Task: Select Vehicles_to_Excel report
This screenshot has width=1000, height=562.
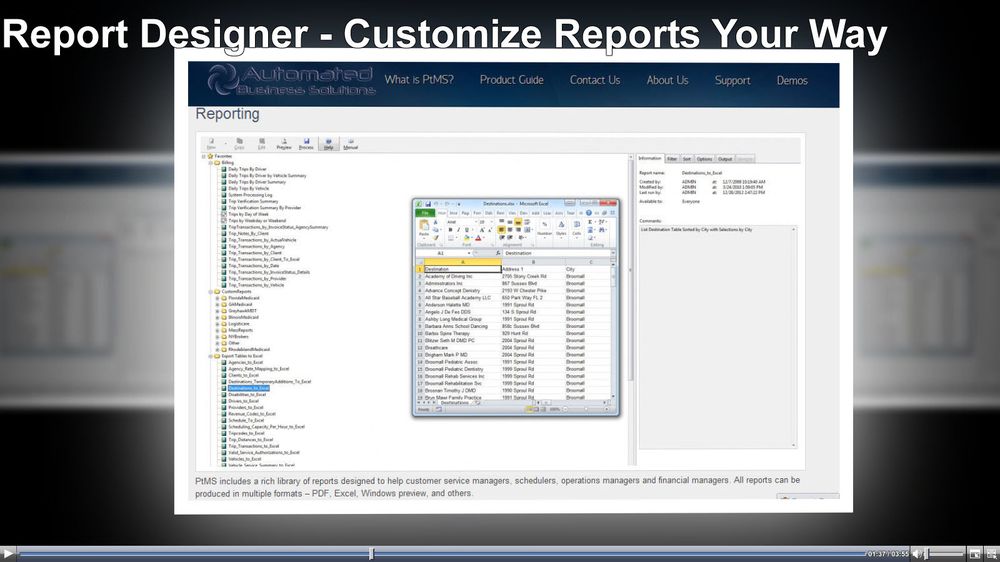Action: [x=245, y=459]
